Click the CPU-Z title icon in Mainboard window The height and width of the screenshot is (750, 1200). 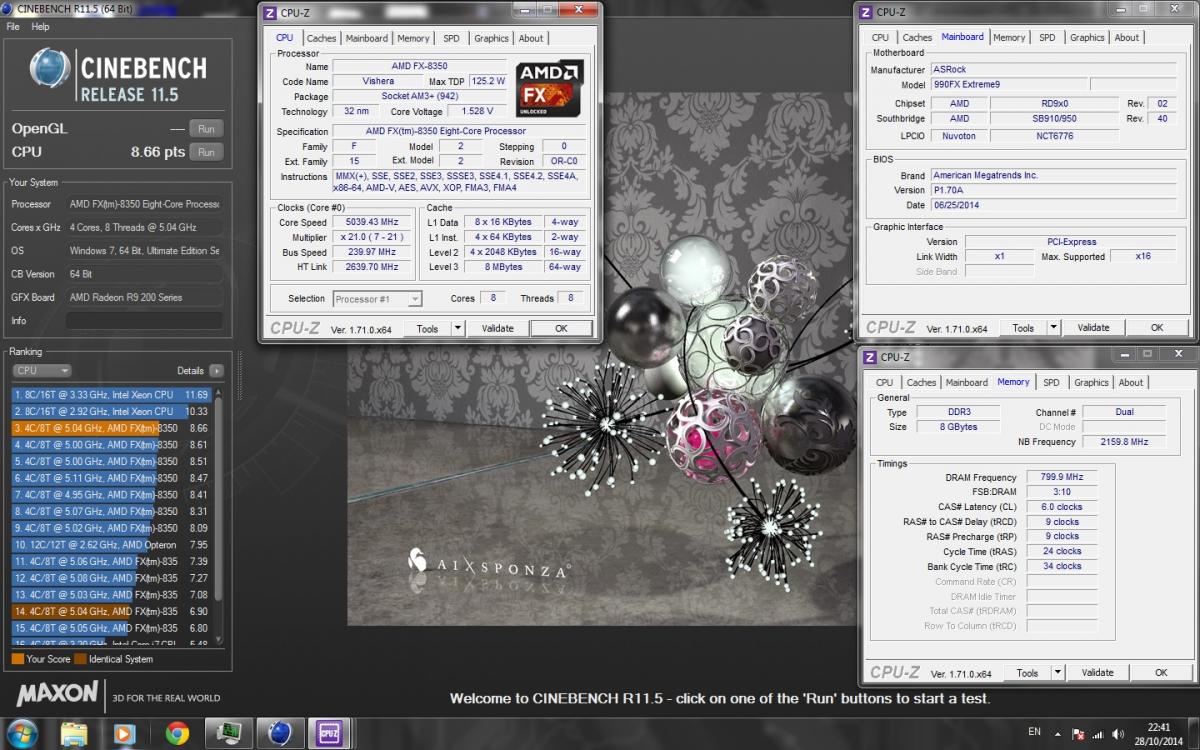point(866,12)
